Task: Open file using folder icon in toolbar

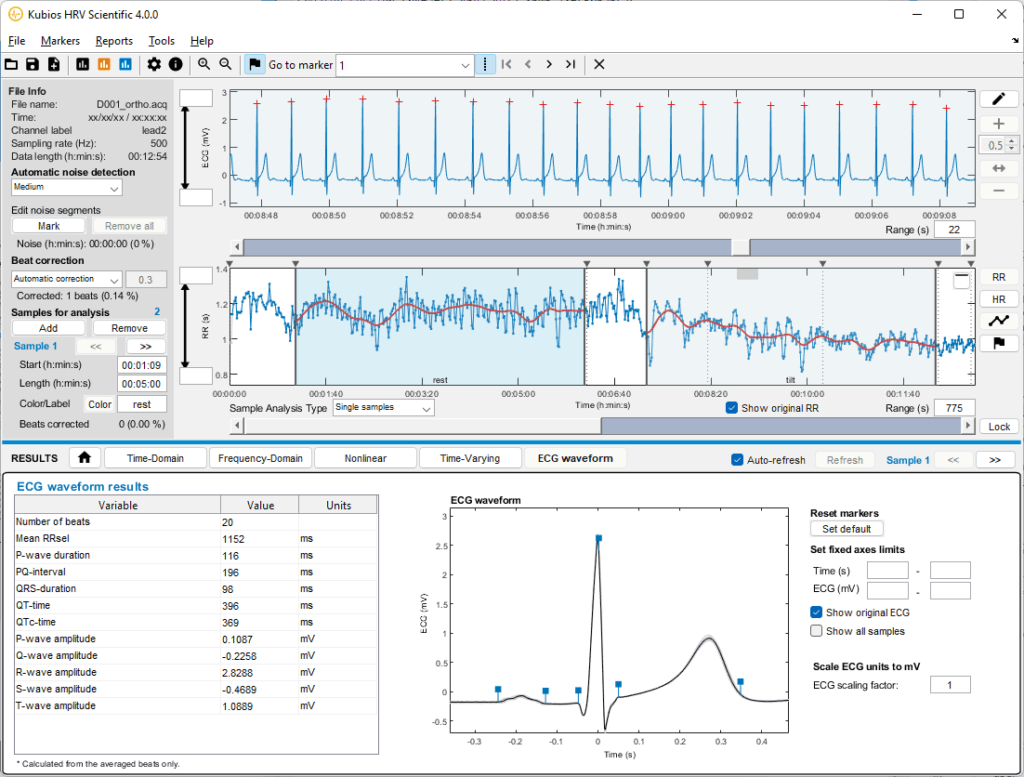Action: (11, 64)
